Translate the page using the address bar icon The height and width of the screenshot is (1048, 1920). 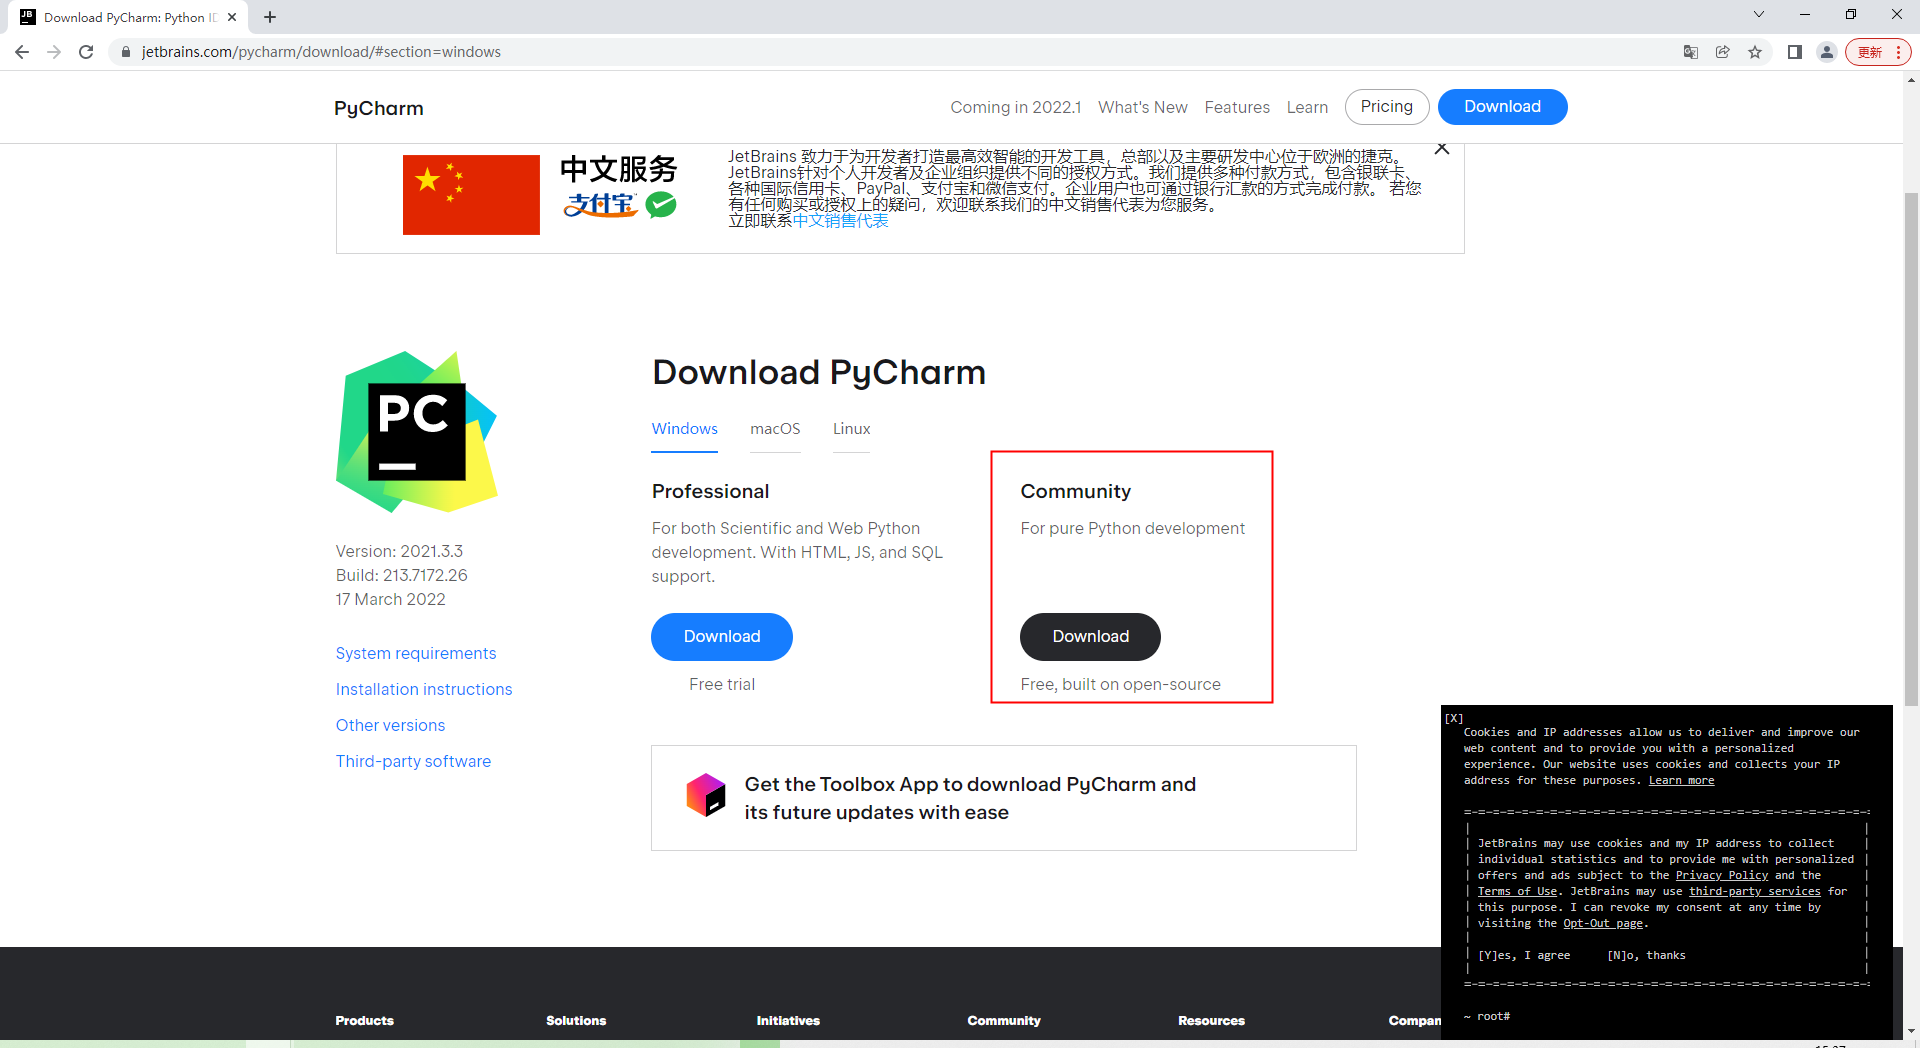[x=1691, y=51]
